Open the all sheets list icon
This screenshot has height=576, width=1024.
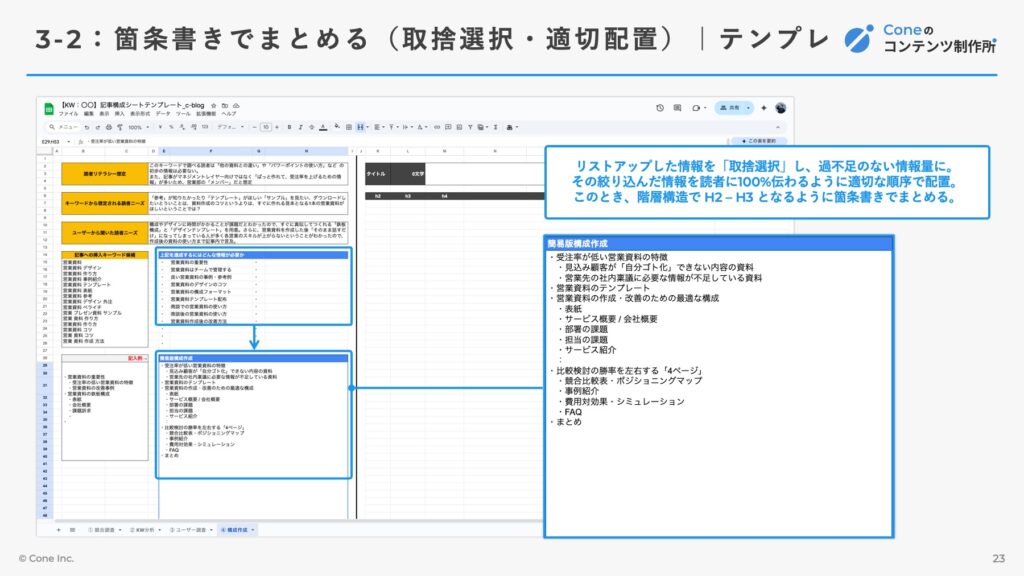coord(72,530)
